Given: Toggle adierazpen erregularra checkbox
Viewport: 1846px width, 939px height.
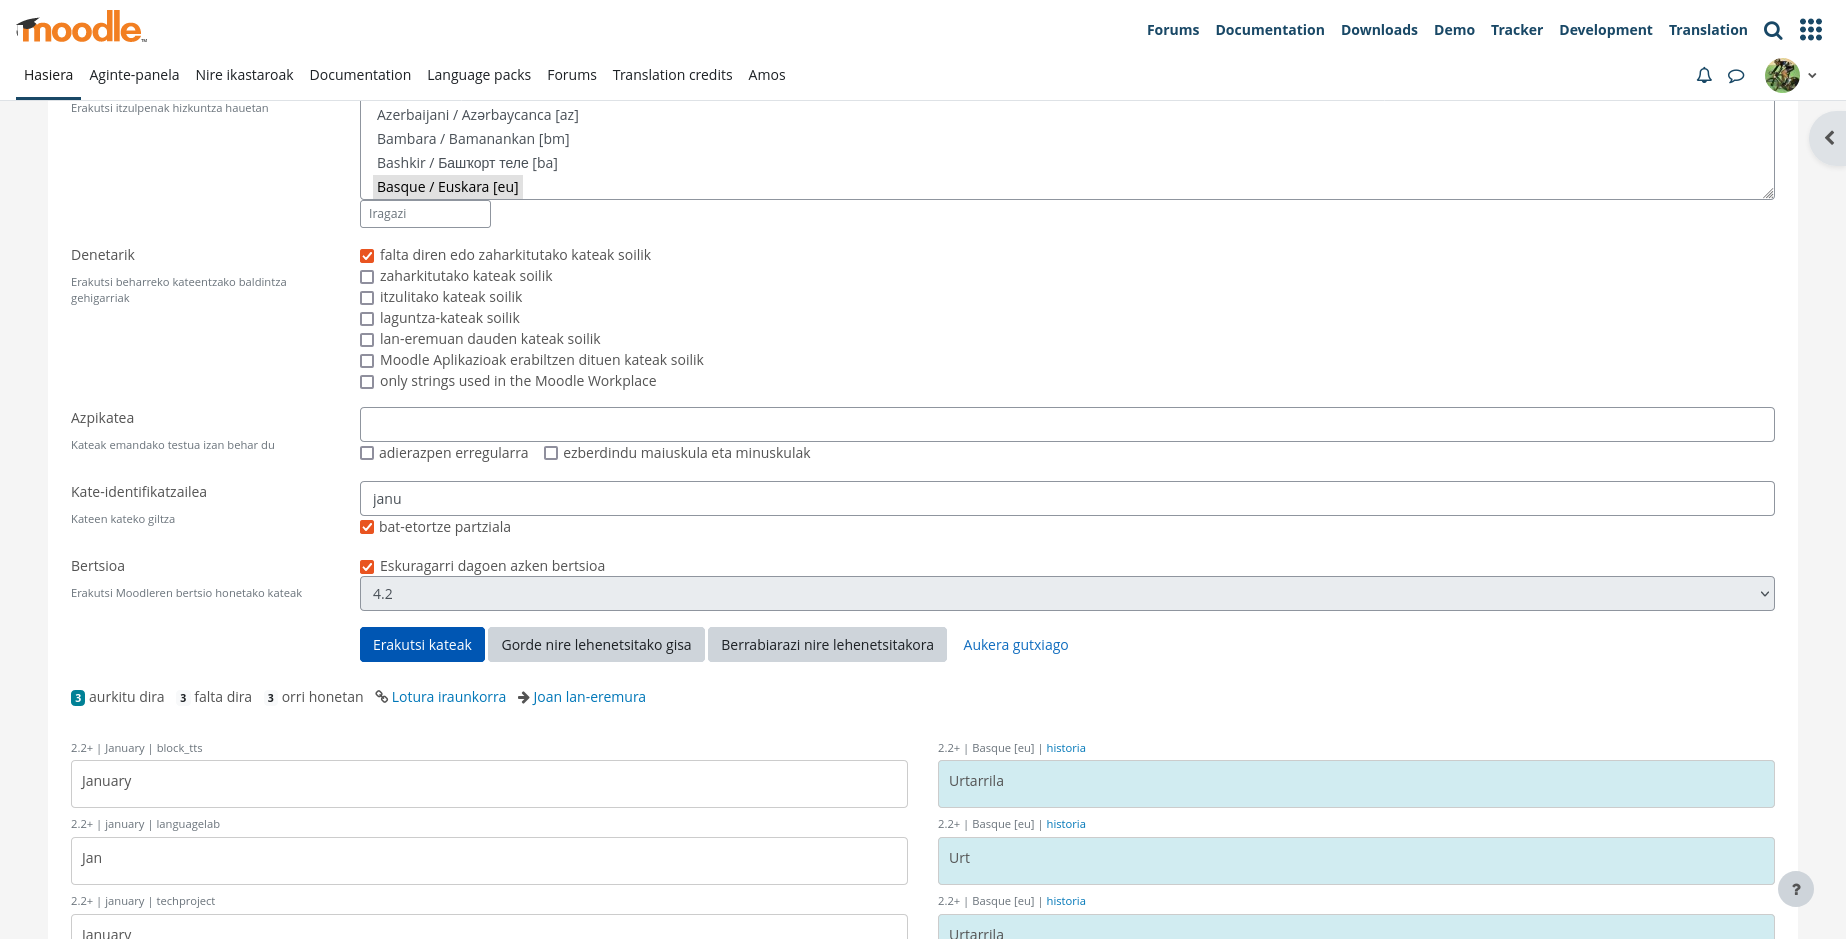Looking at the screenshot, I should [x=367, y=453].
